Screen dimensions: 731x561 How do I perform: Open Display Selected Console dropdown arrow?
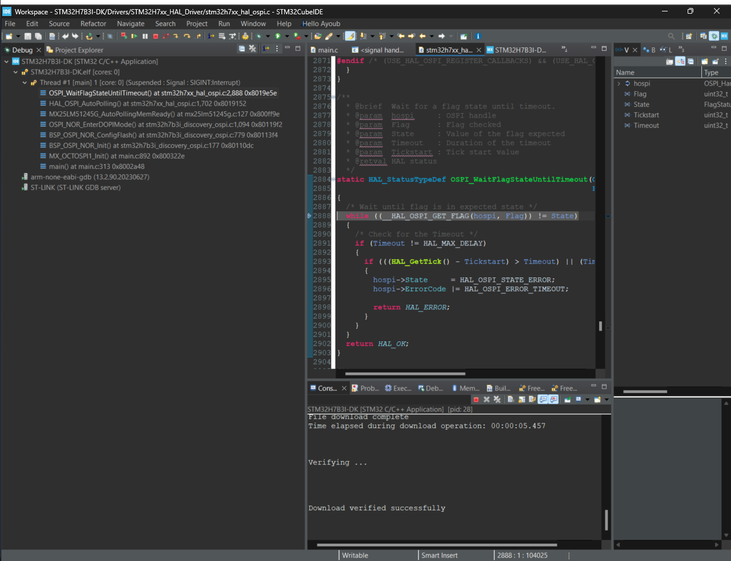(x=587, y=400)
